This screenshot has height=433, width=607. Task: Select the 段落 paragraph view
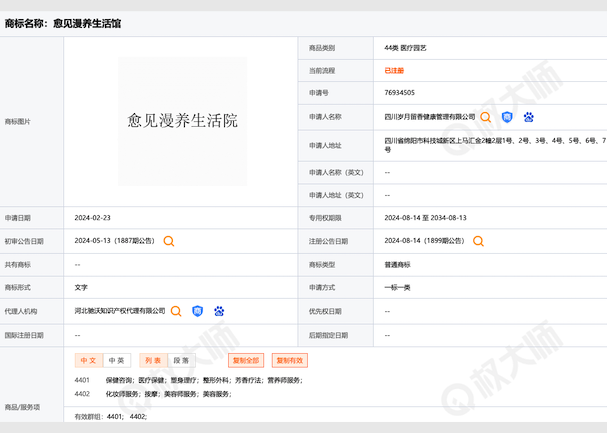181,360
